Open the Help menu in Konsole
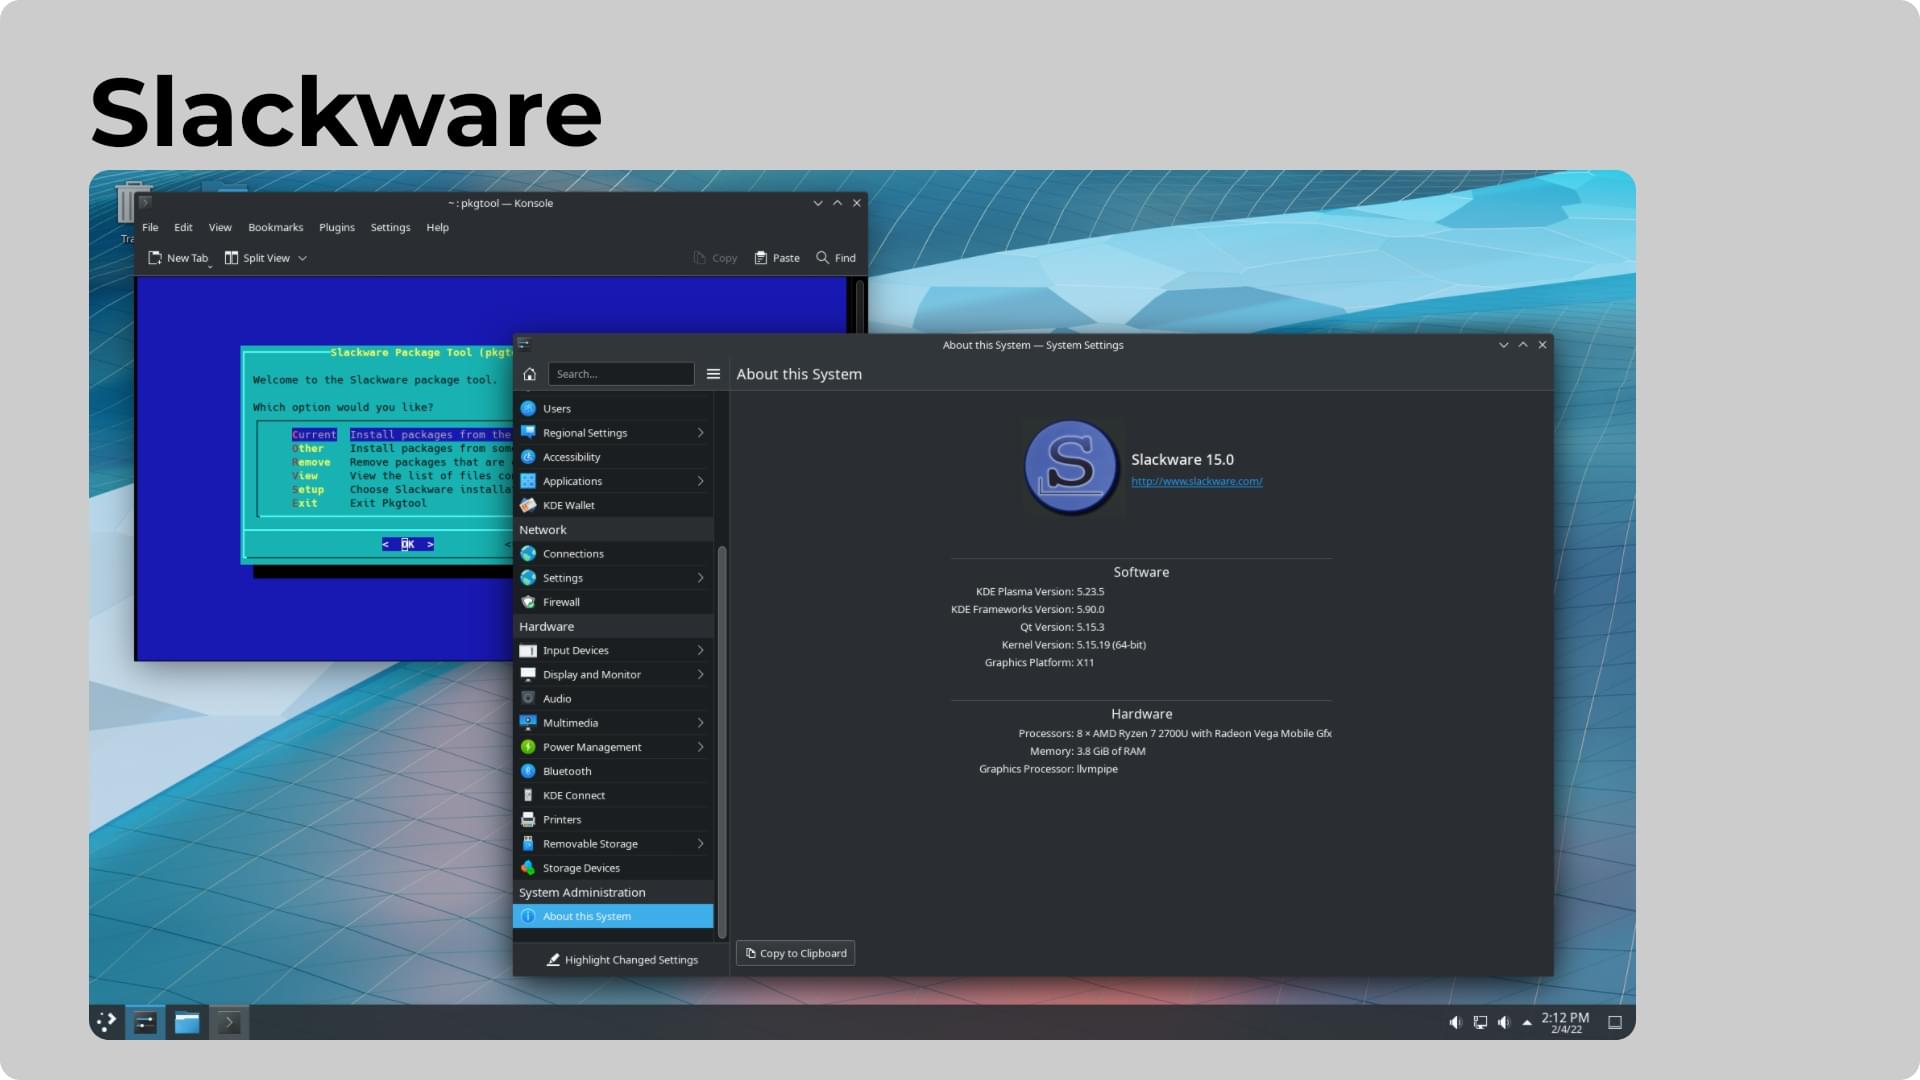The height and width of the screenshot is (1080, 1920). [x=437, y=227]
